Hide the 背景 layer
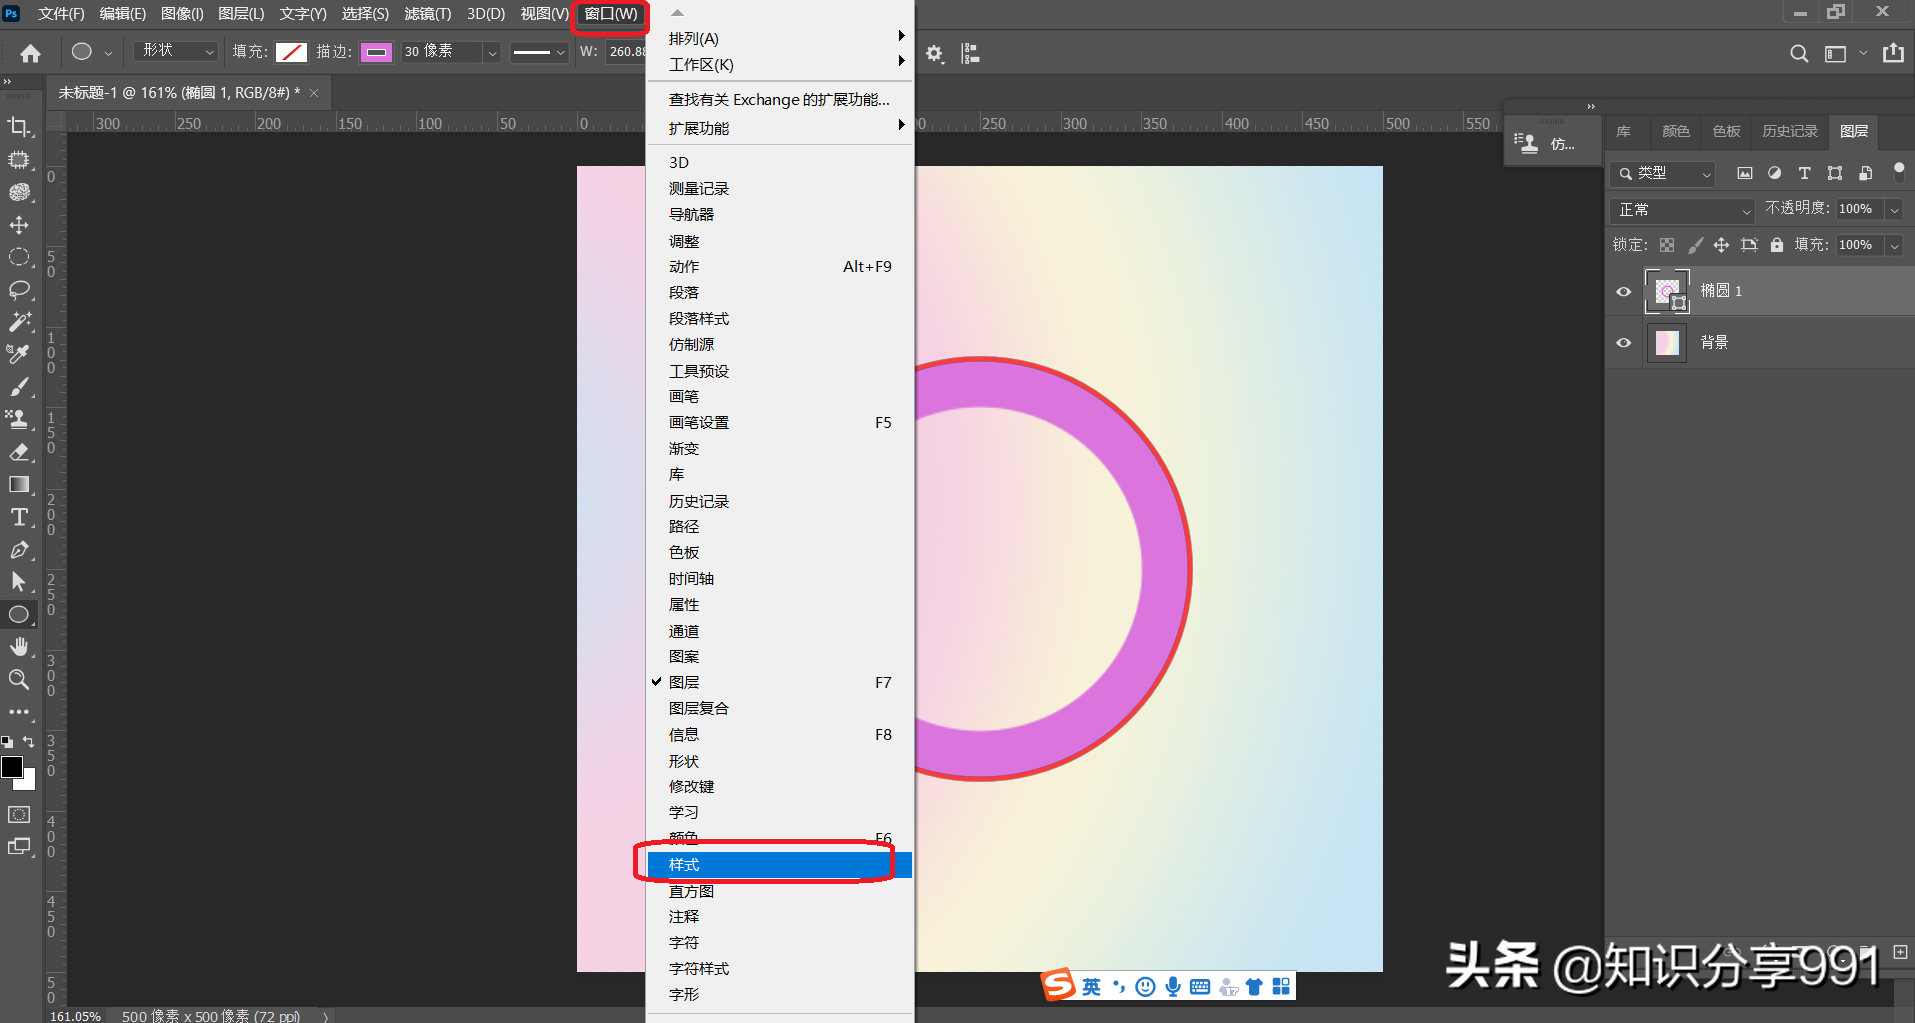Screen dimensions: 1915x1023 pyautogui.click(x=1623, y=343)
